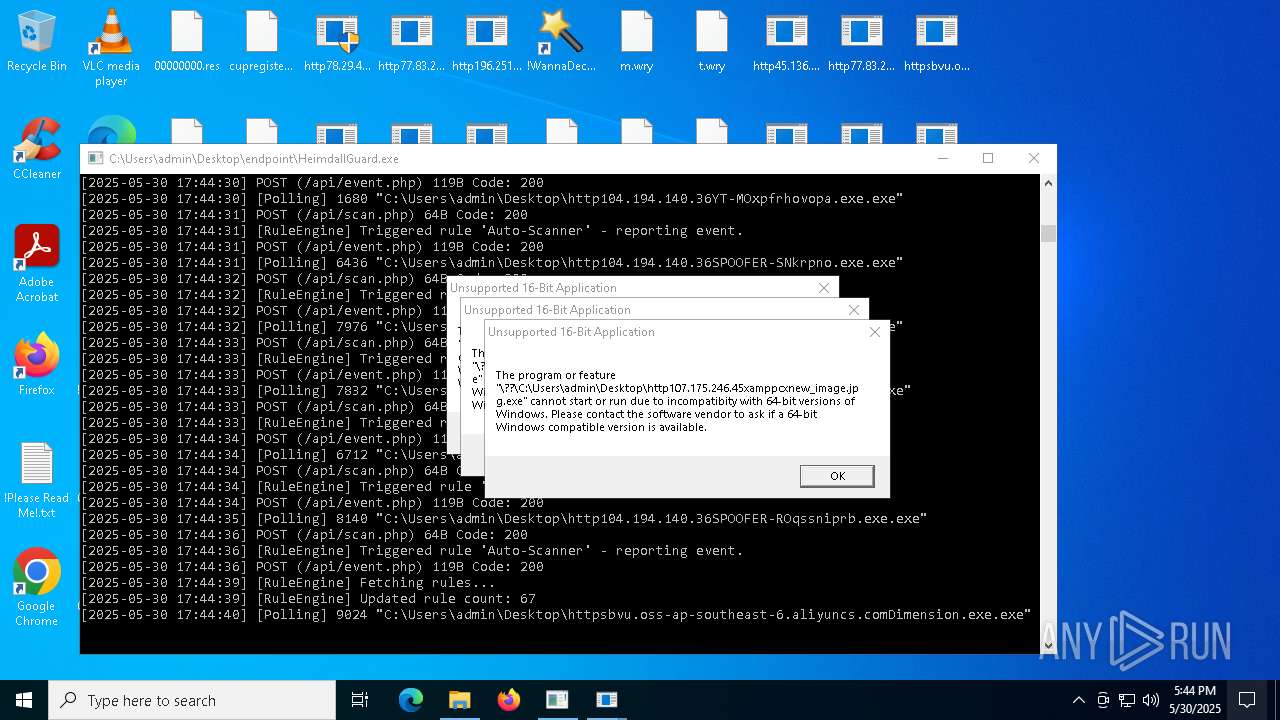The height and width of the screenshot is (720, 1280).
Task: Minimize the HeimdallGuard.exe console window
Action: coord(943,158)
